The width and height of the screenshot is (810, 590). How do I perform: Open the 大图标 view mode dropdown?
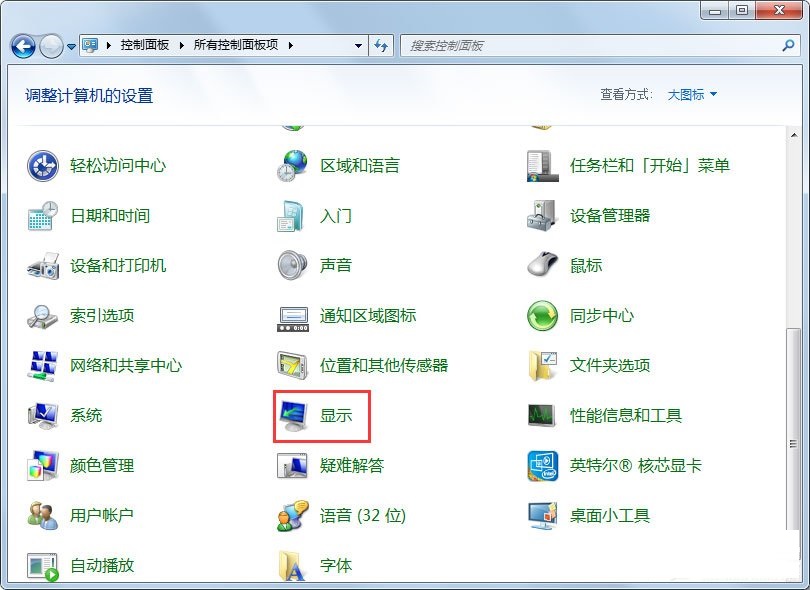click(689, 94)
